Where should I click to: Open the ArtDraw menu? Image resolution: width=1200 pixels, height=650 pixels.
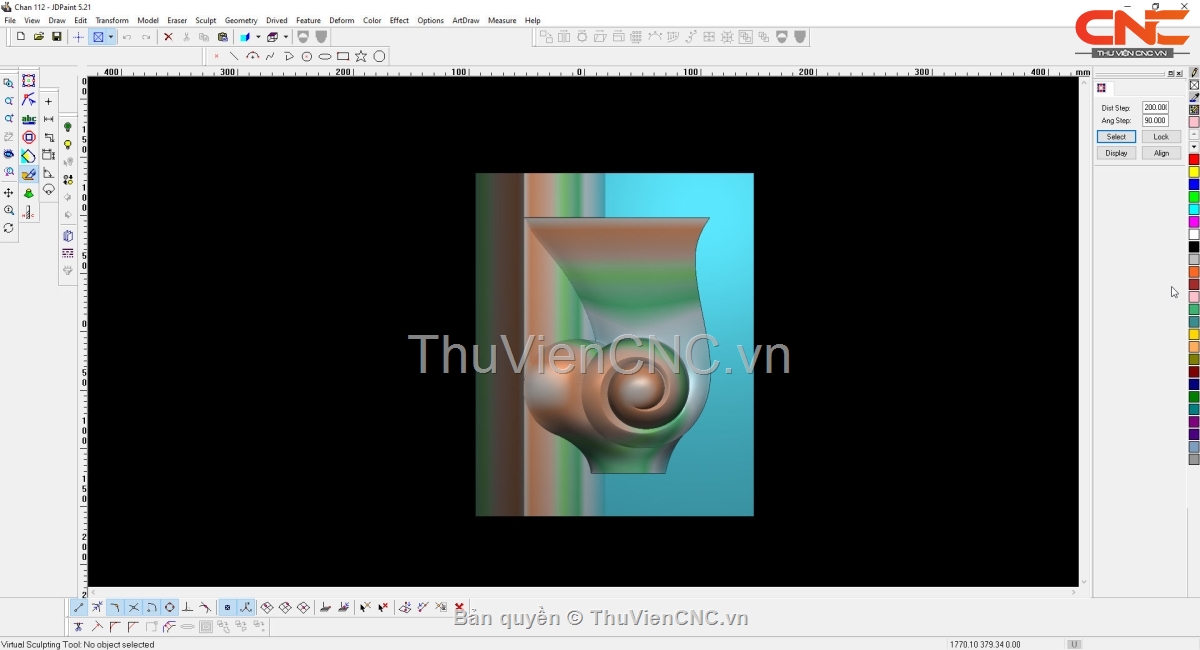[465, 20]
